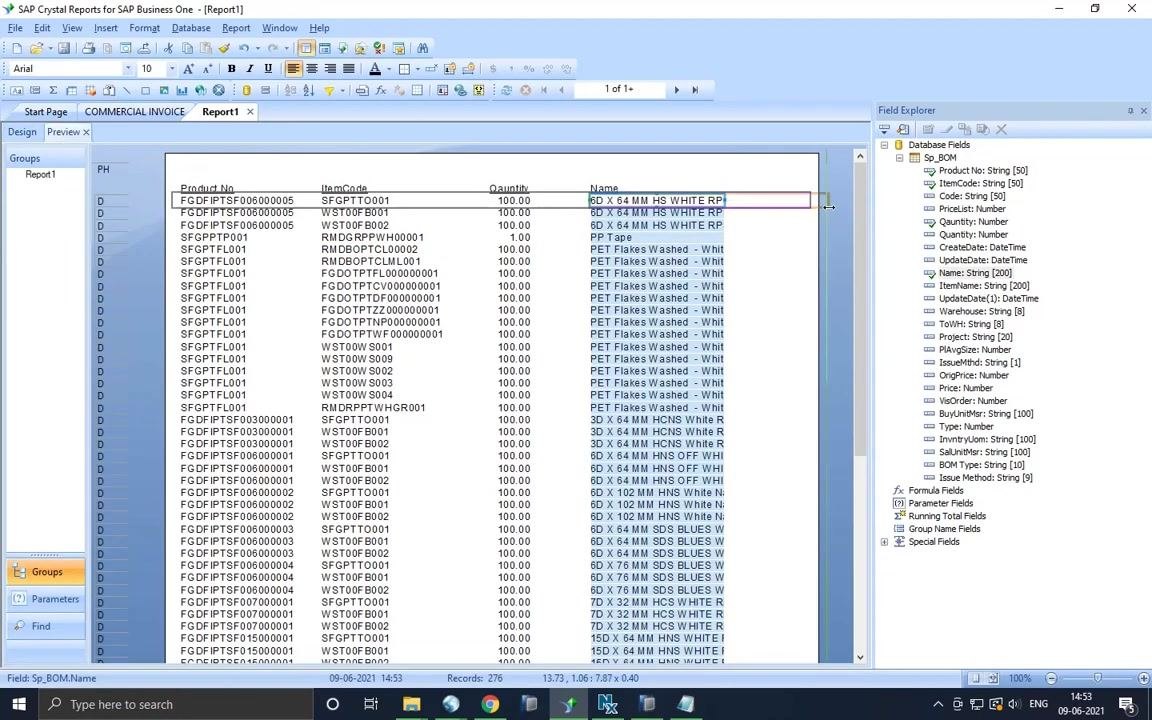Open the Open-file dropdown arrow
Image resolution: width=1152 pixels, height=720 pixels.
50,48
